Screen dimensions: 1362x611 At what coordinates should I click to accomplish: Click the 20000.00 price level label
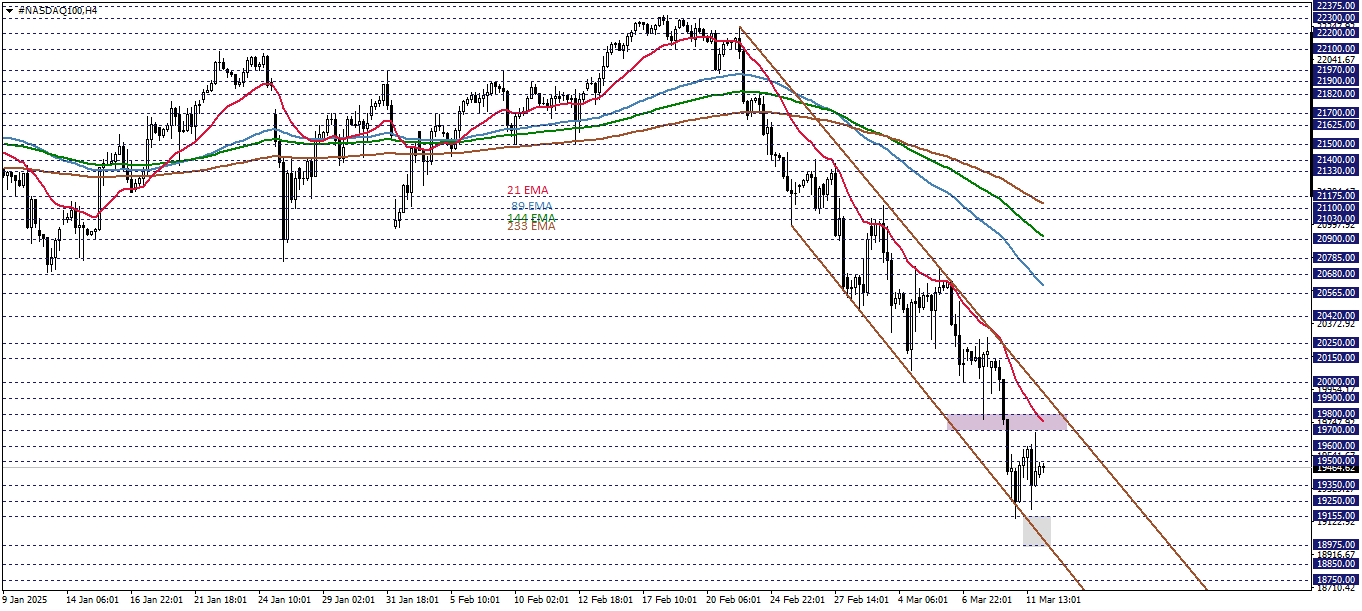1336,381
